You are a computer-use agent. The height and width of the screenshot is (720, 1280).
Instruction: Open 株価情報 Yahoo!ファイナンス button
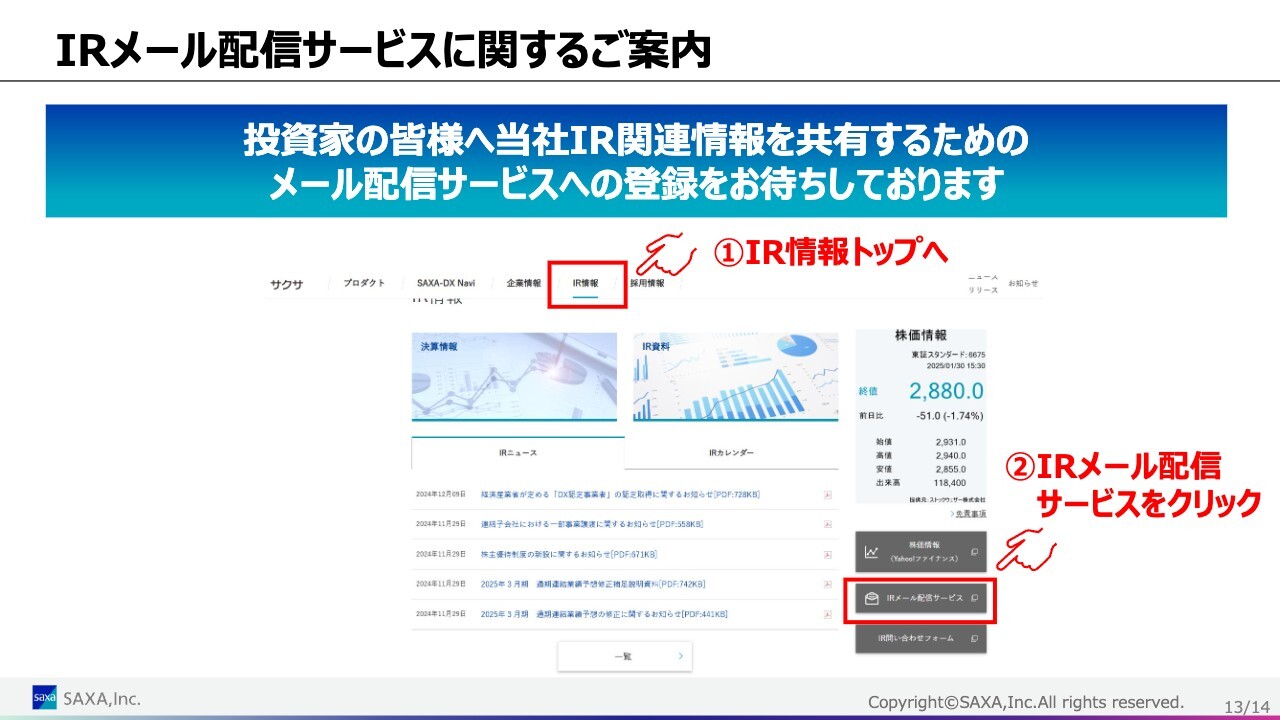[x=921, y=552]
